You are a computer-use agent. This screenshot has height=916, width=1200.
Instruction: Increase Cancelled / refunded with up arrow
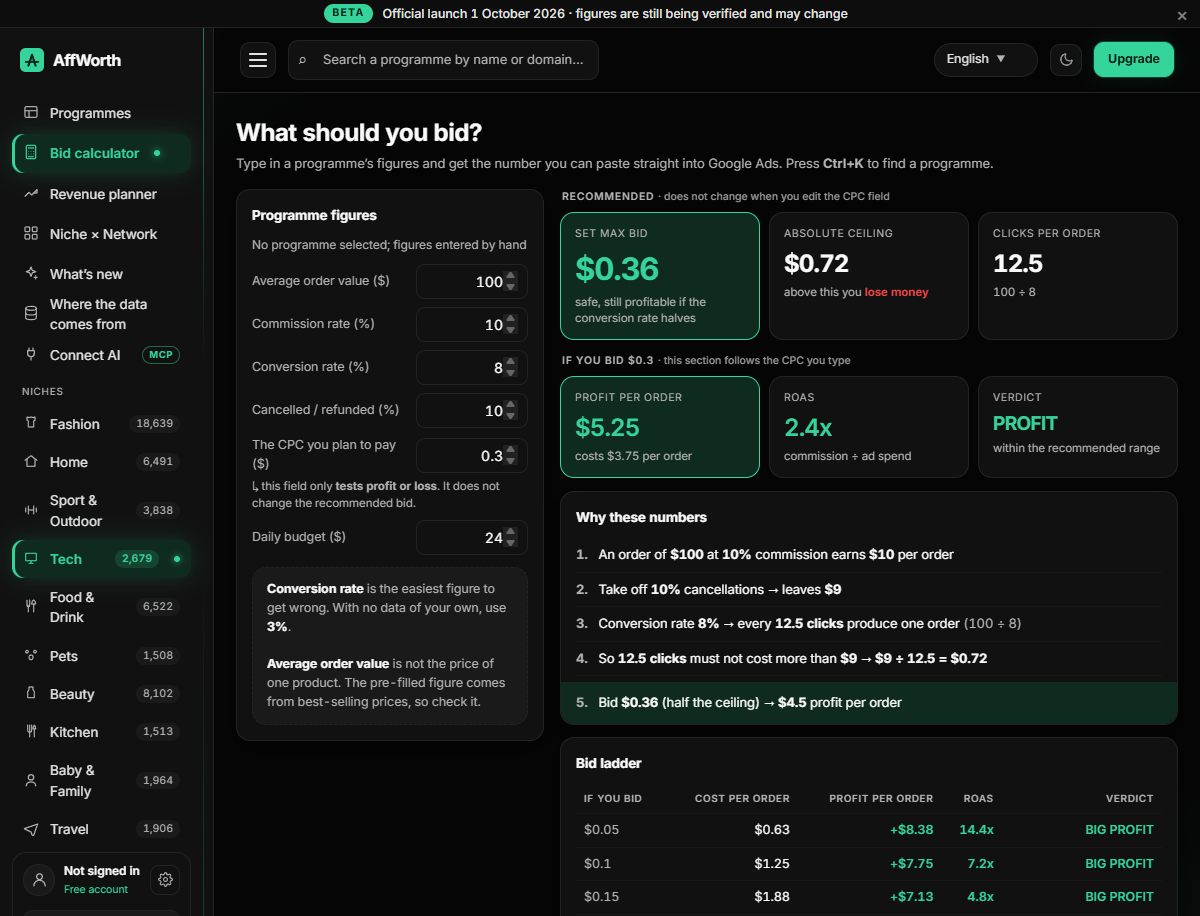coord(511,405)
